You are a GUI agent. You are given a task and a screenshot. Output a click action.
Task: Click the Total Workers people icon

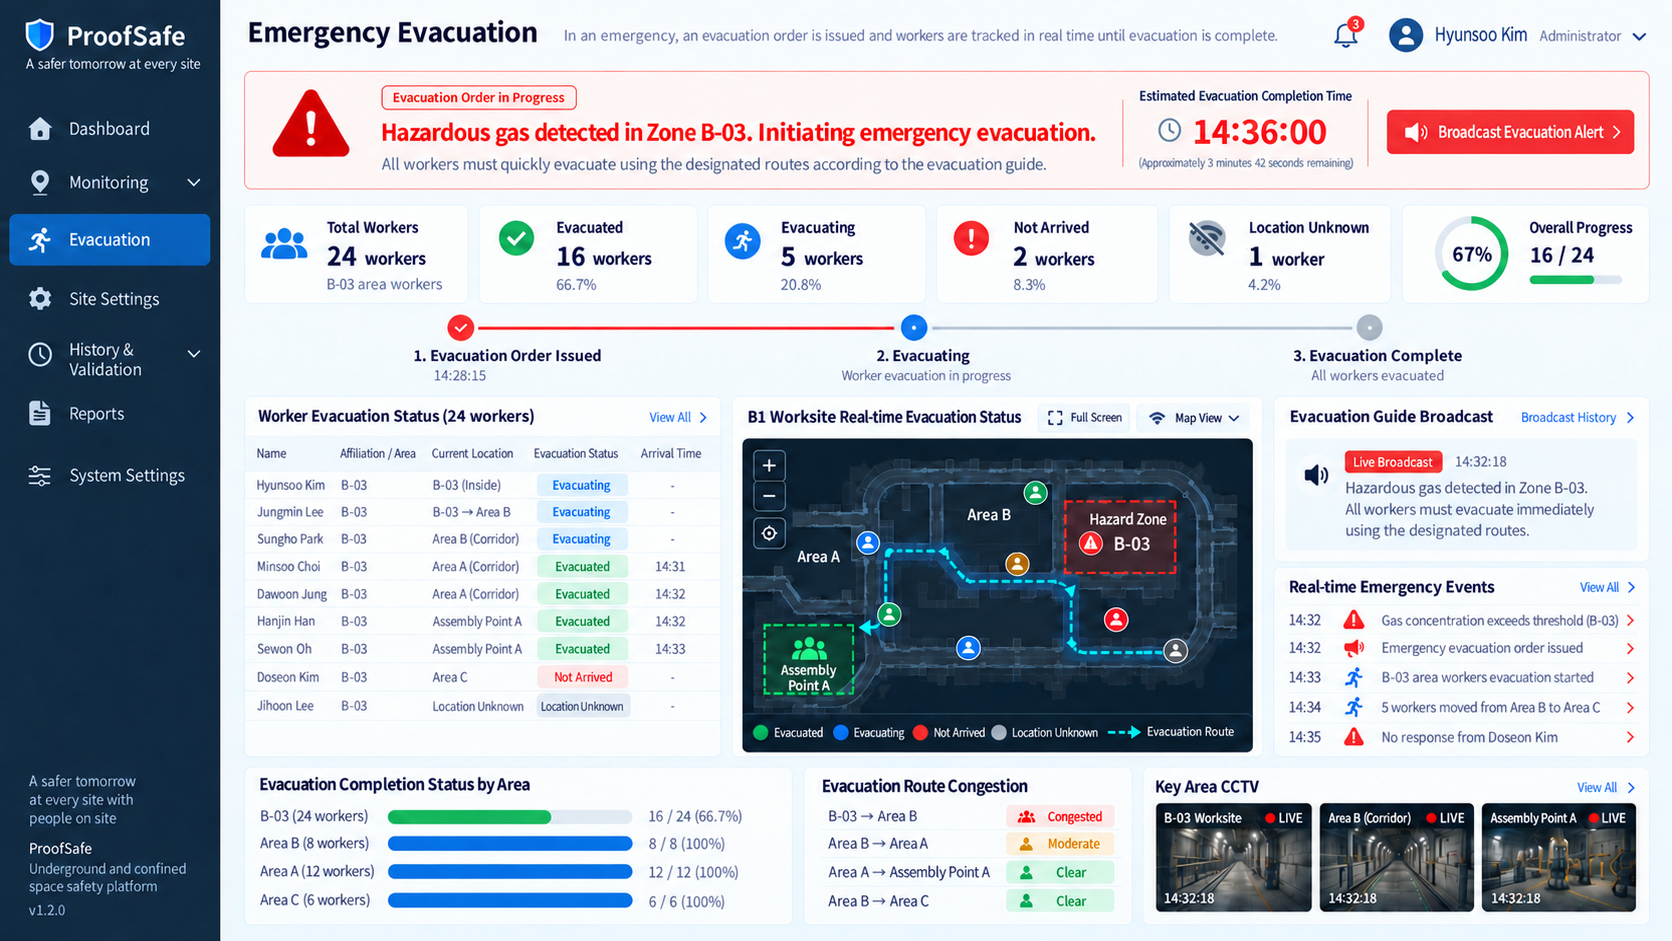(284, 244)
